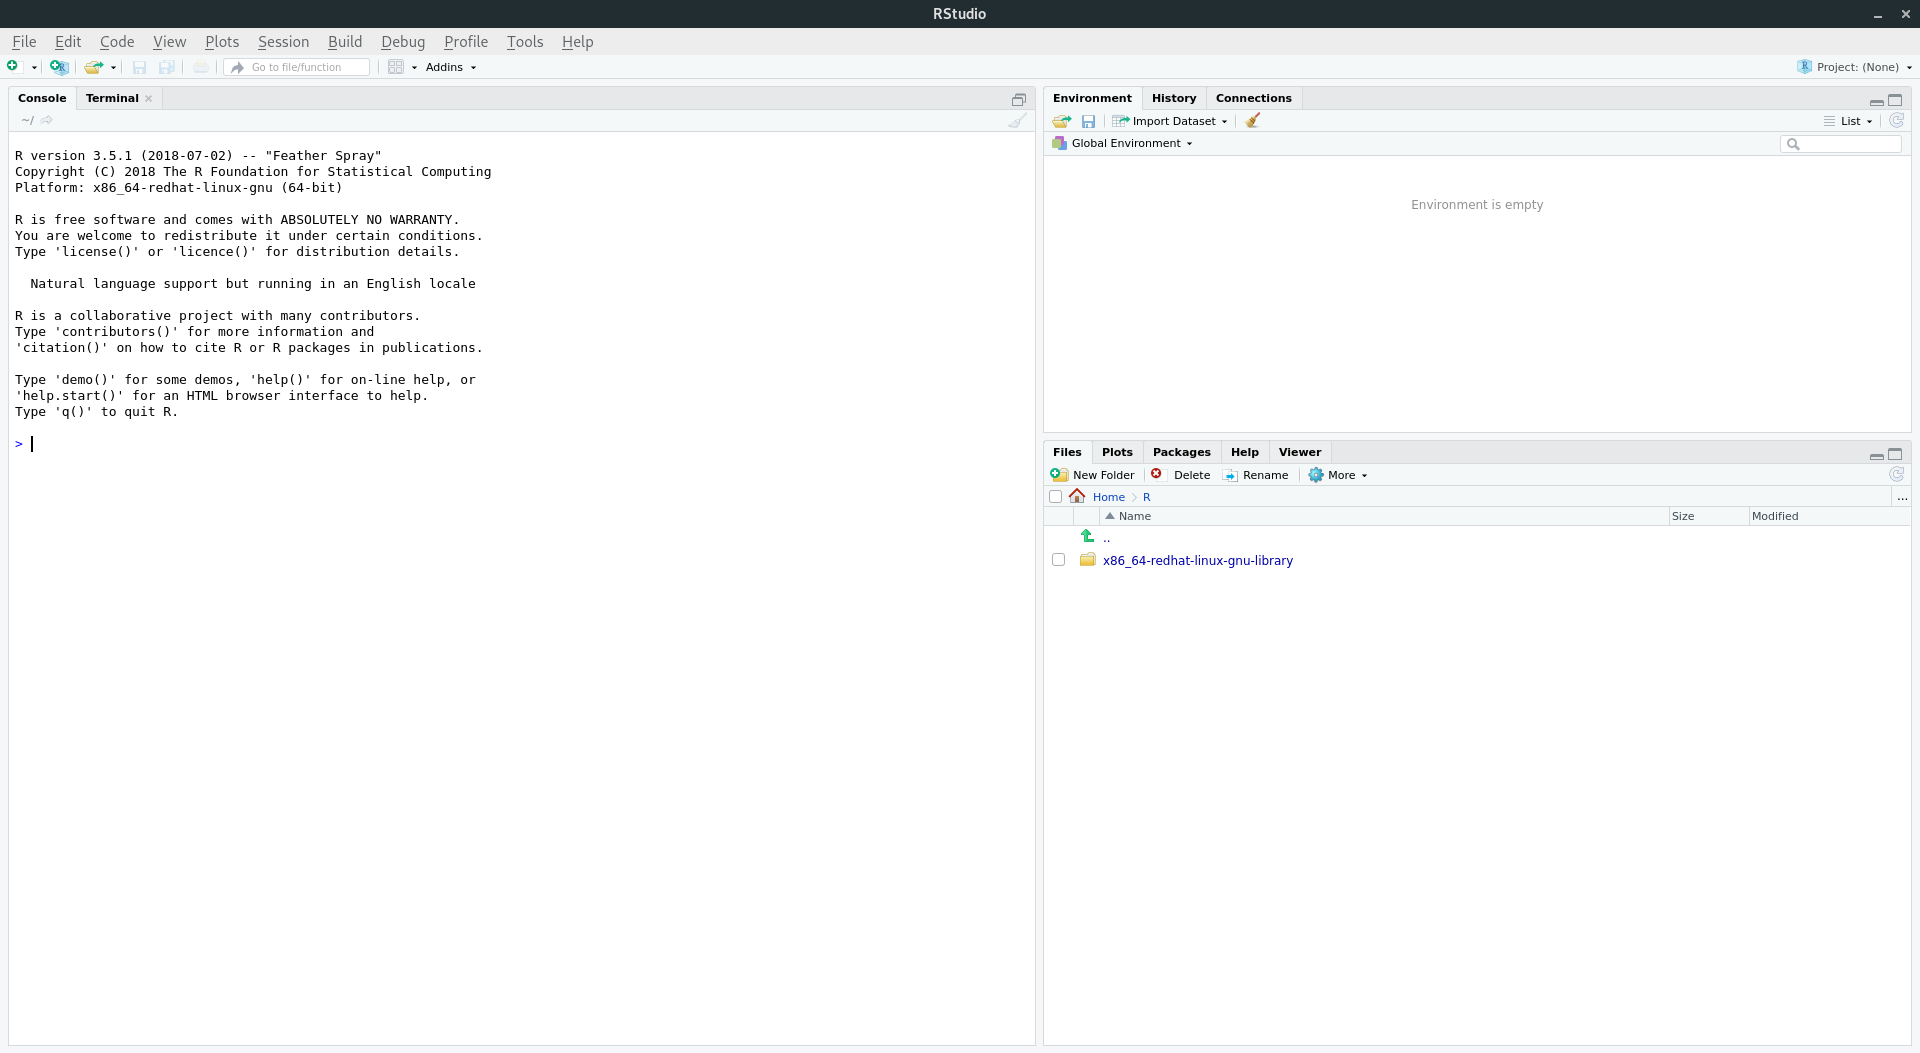Sort files by Size column header

(1709, 516)
